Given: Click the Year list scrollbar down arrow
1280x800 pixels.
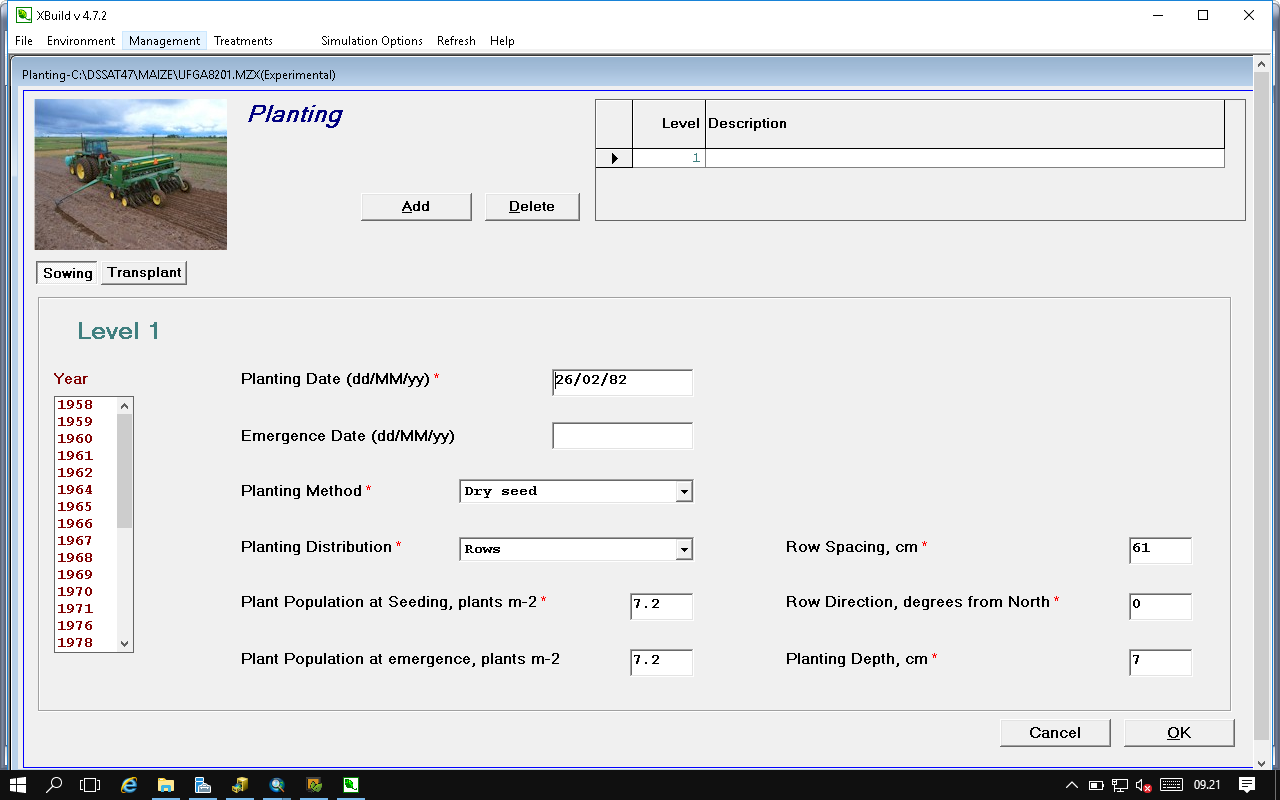Looking at the screenshot, I should pos(125,643).
